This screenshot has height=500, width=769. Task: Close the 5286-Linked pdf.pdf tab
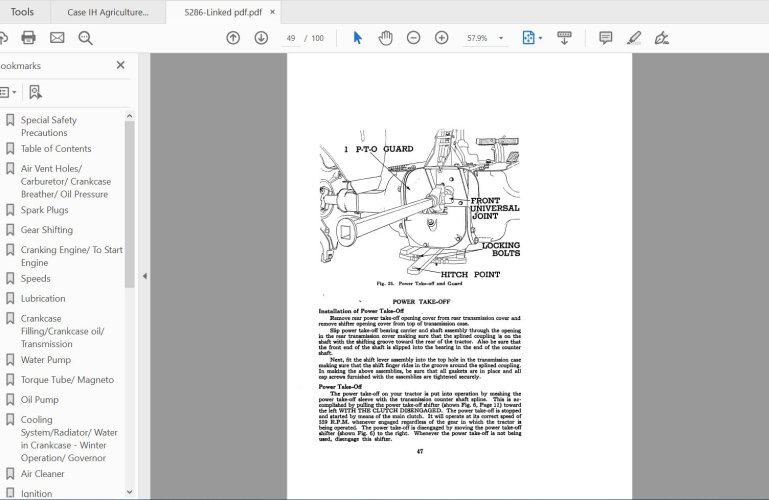tap(273, 12)
